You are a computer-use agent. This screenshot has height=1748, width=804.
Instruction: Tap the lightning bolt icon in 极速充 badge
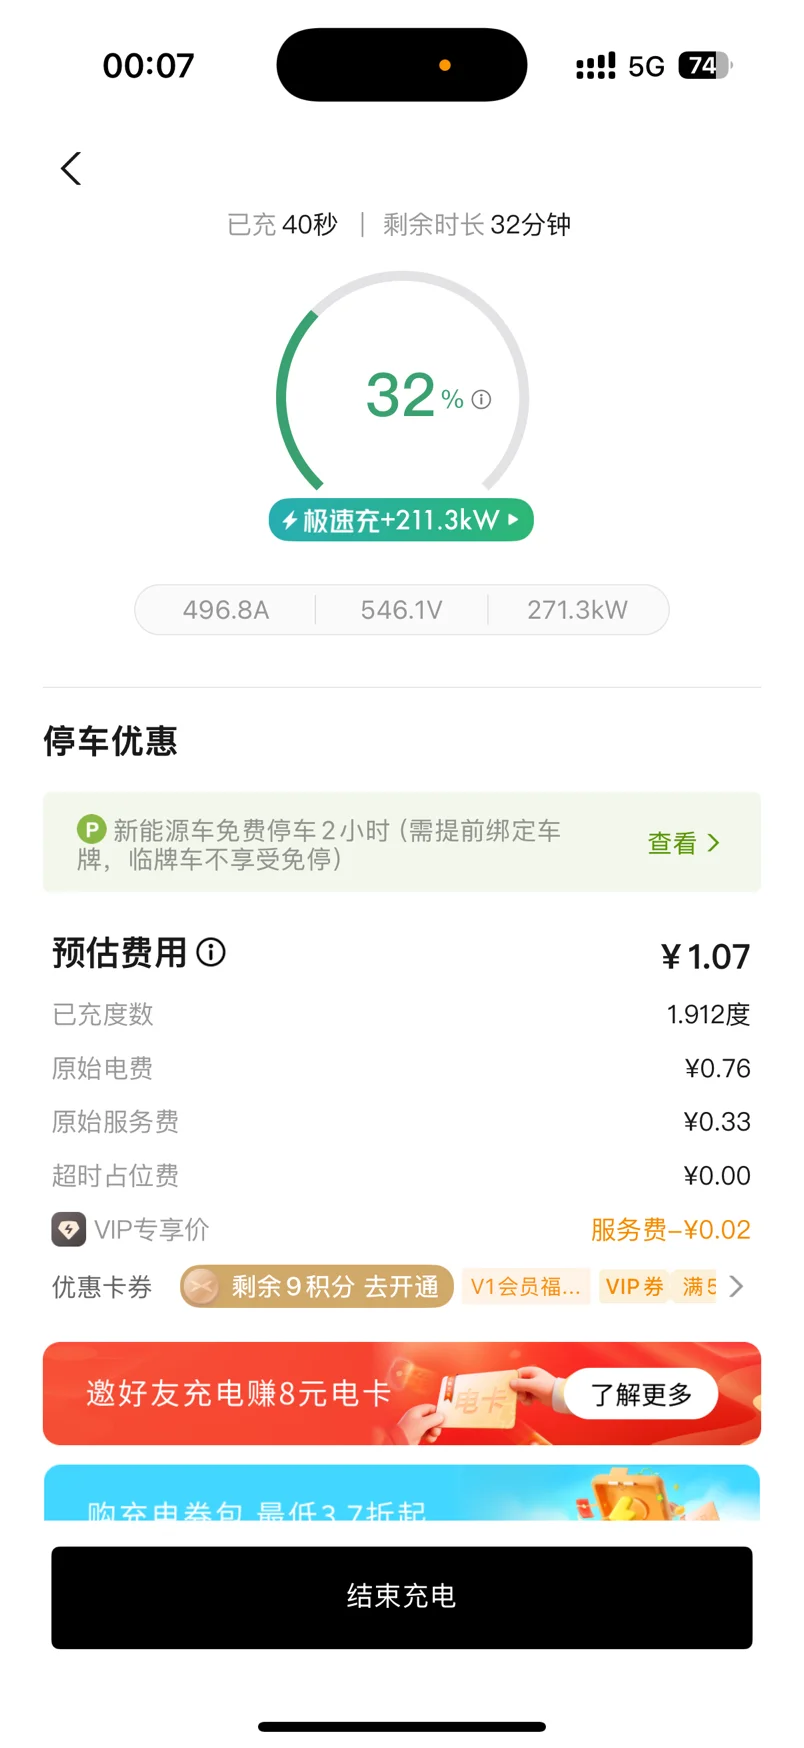click(x=289, y=520)
